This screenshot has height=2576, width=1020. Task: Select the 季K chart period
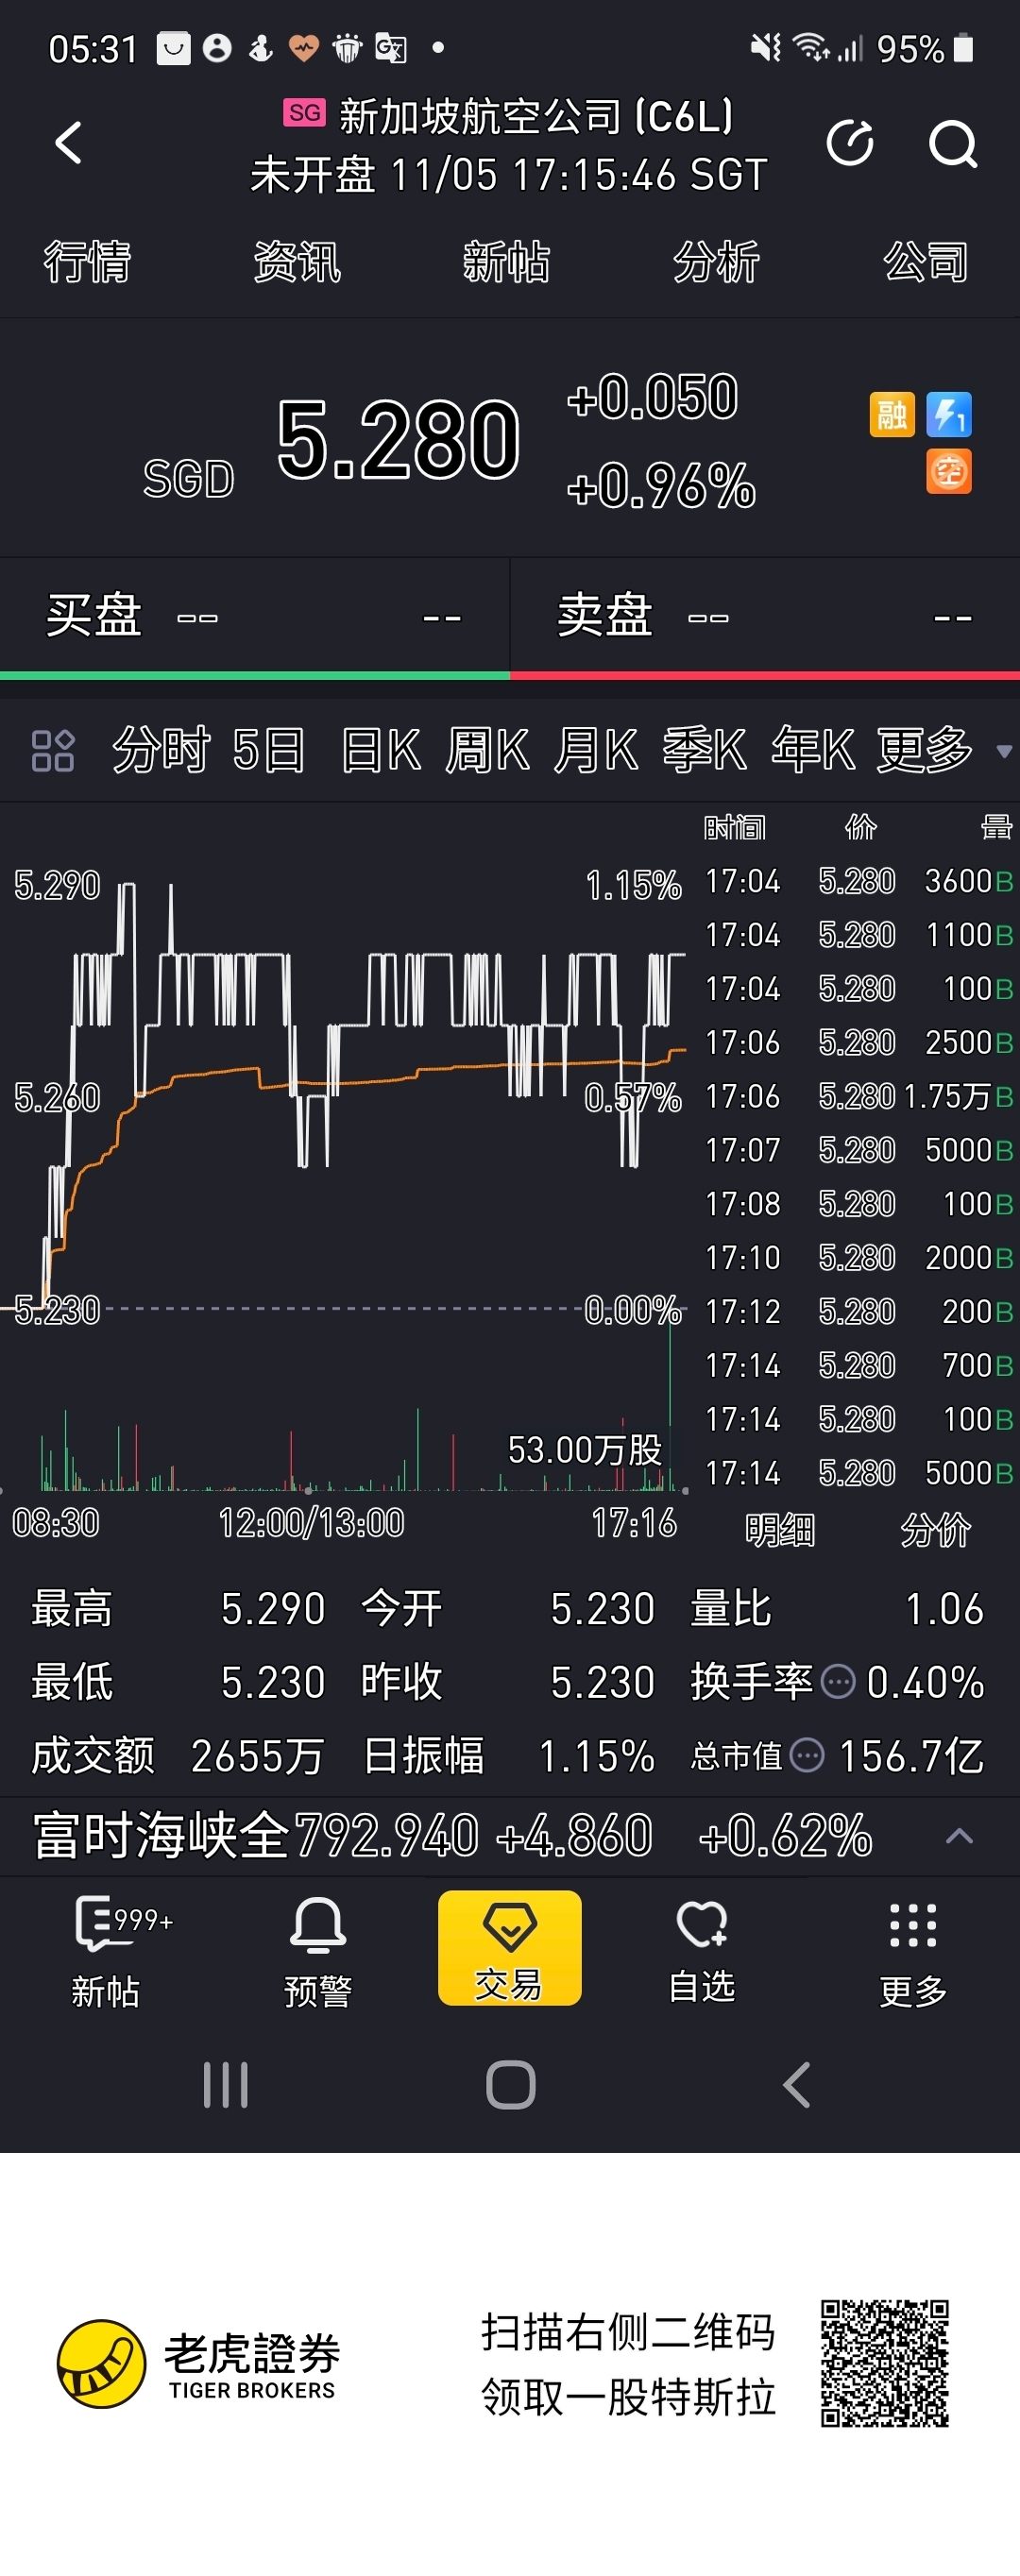704,750
